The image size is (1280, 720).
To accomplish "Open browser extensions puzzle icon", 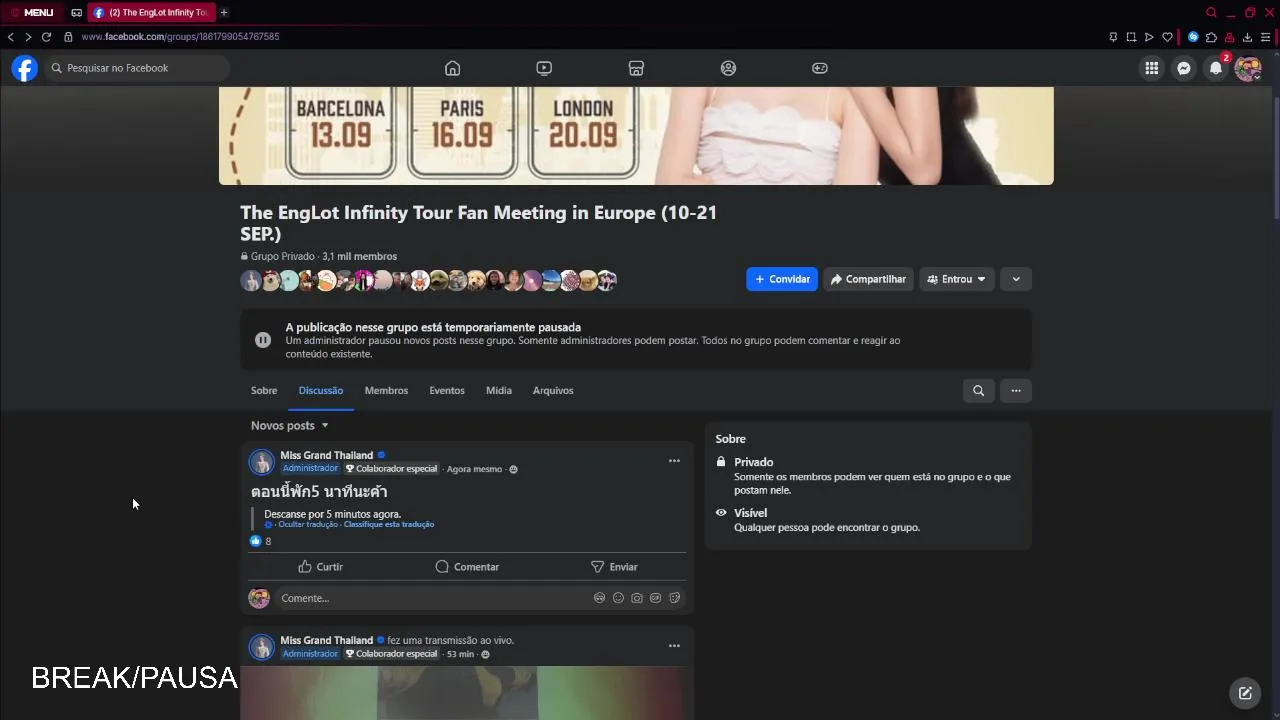I will [1211, 37].
